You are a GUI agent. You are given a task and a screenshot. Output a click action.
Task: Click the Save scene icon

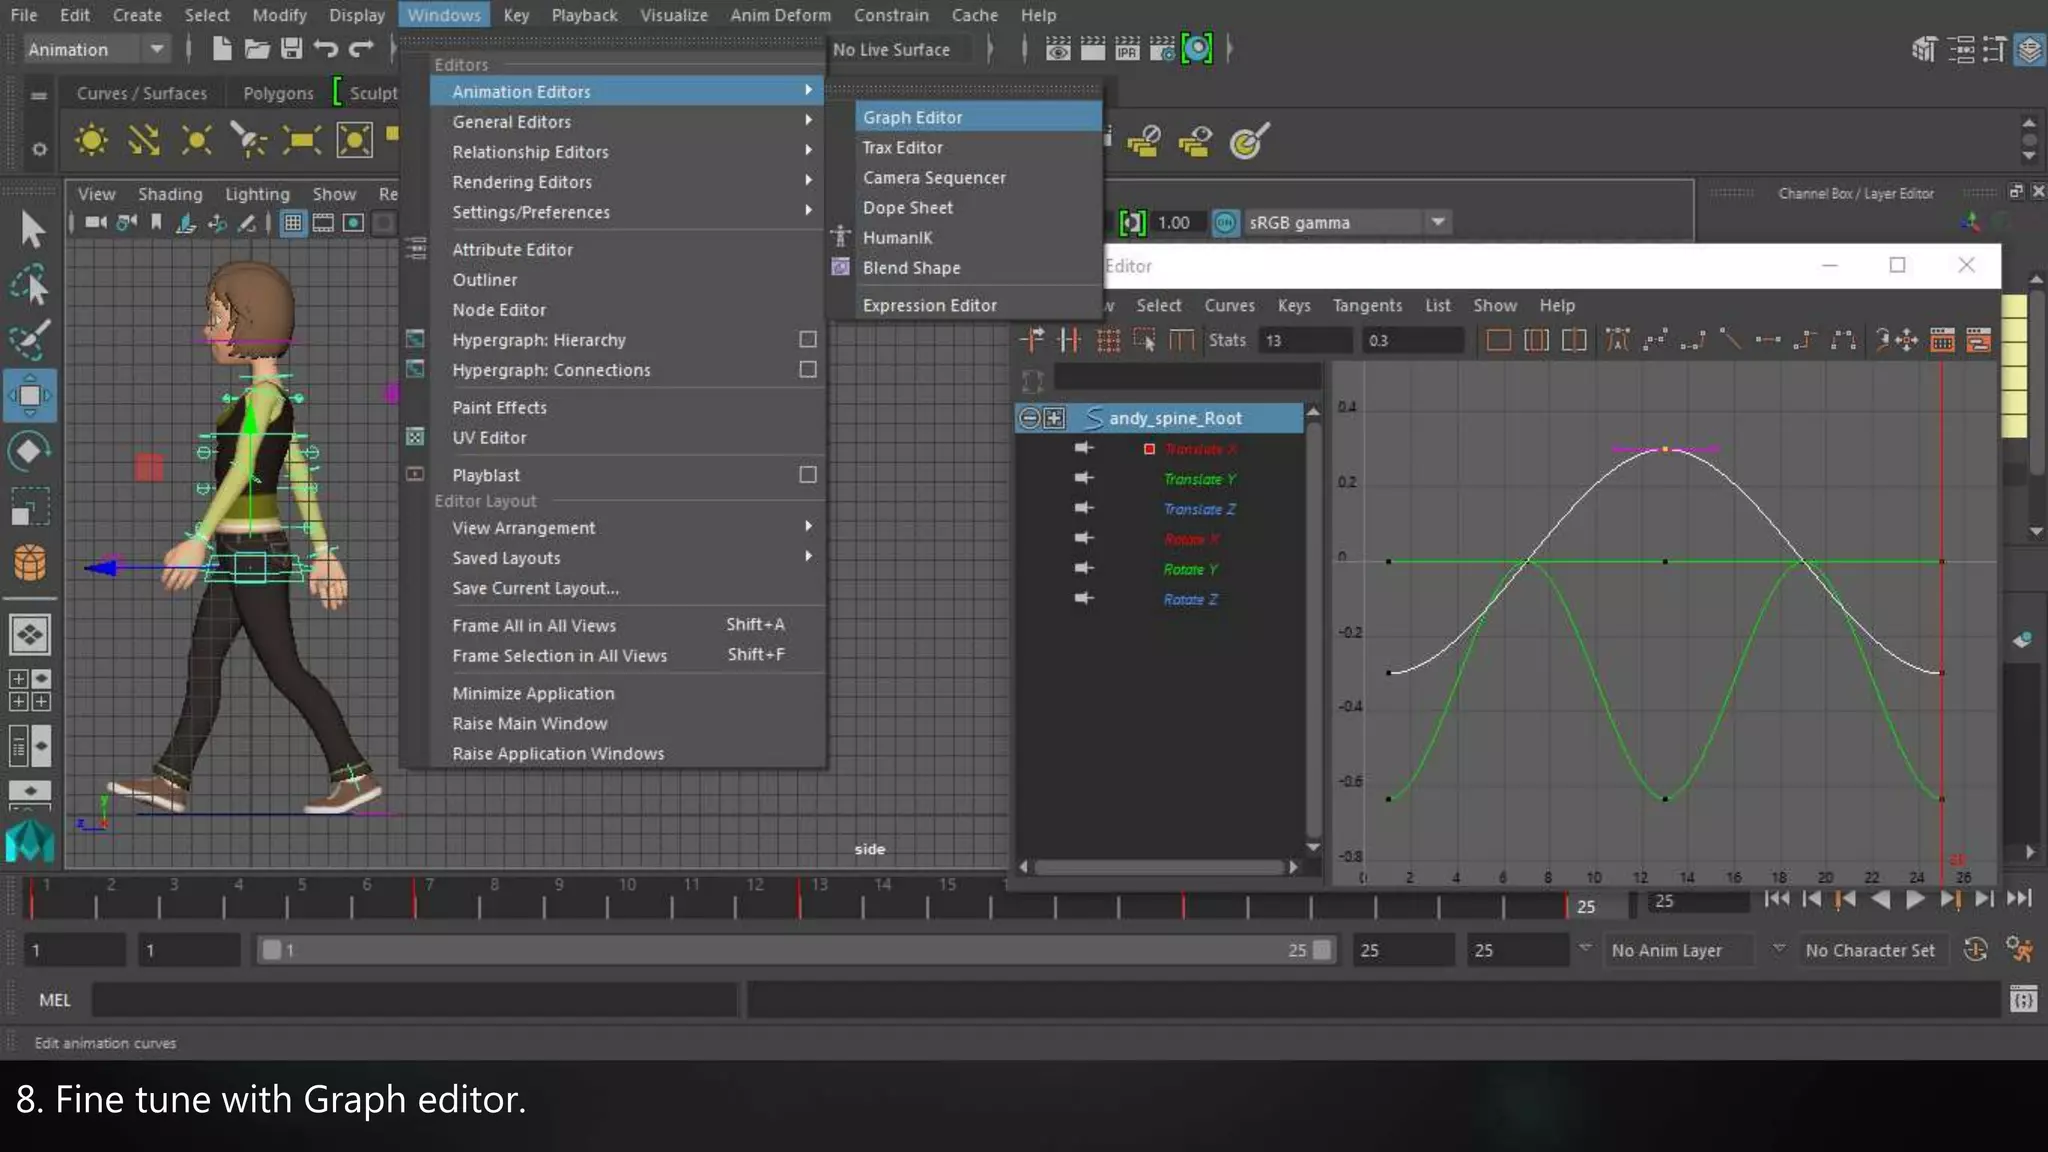tap(291, 48)
